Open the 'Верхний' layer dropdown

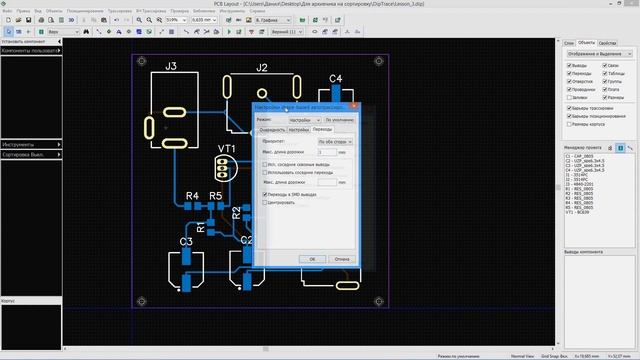(x=287, y=31)
